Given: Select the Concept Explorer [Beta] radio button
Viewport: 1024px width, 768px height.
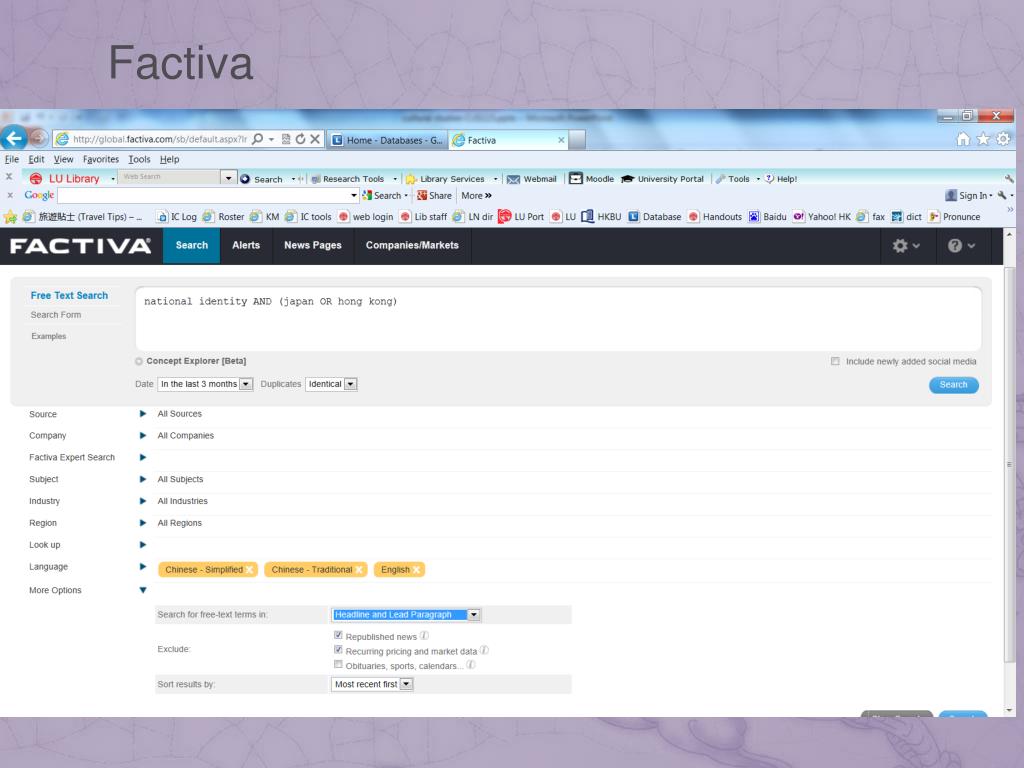Looking at the screenshot, I should point(138,361).
